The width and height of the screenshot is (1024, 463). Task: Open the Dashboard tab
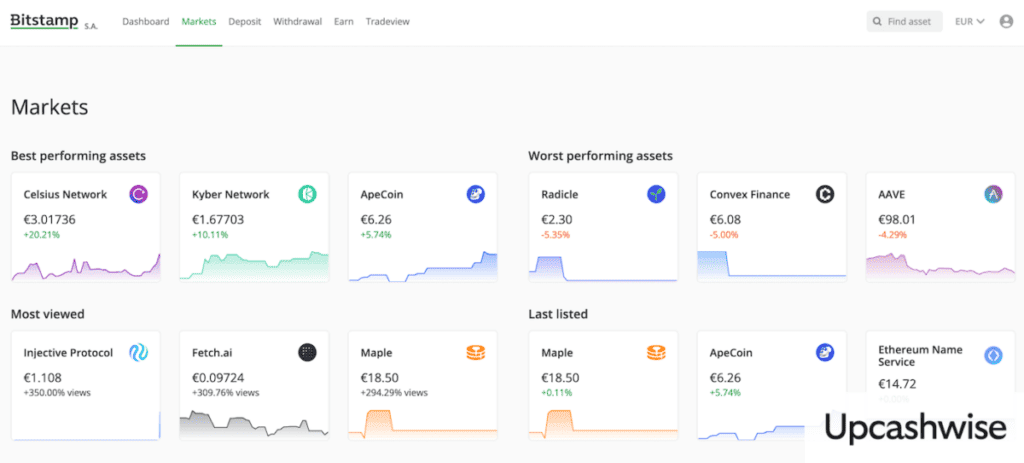pos(146,22)
